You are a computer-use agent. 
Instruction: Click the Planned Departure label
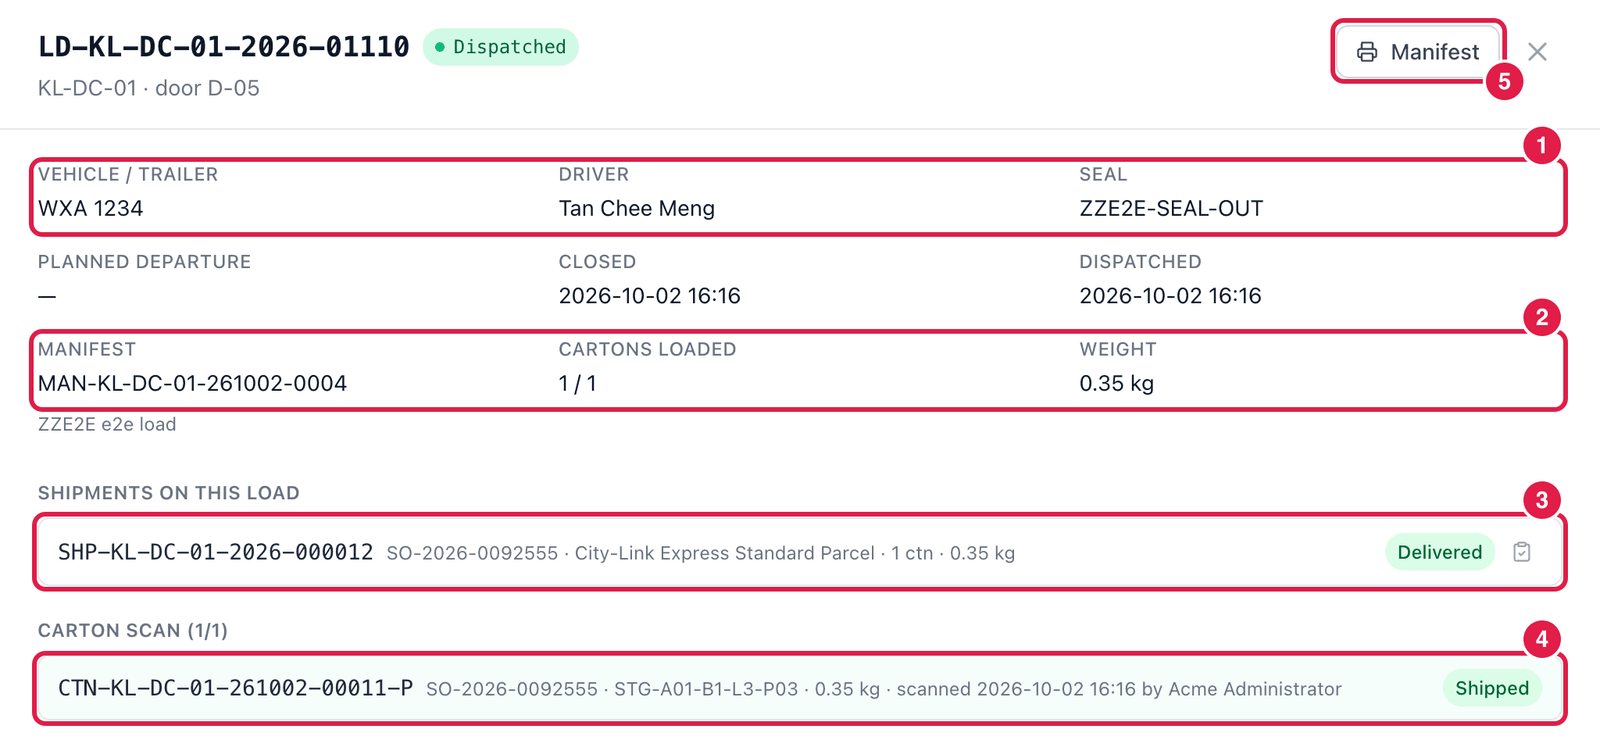tap(144, 262)
